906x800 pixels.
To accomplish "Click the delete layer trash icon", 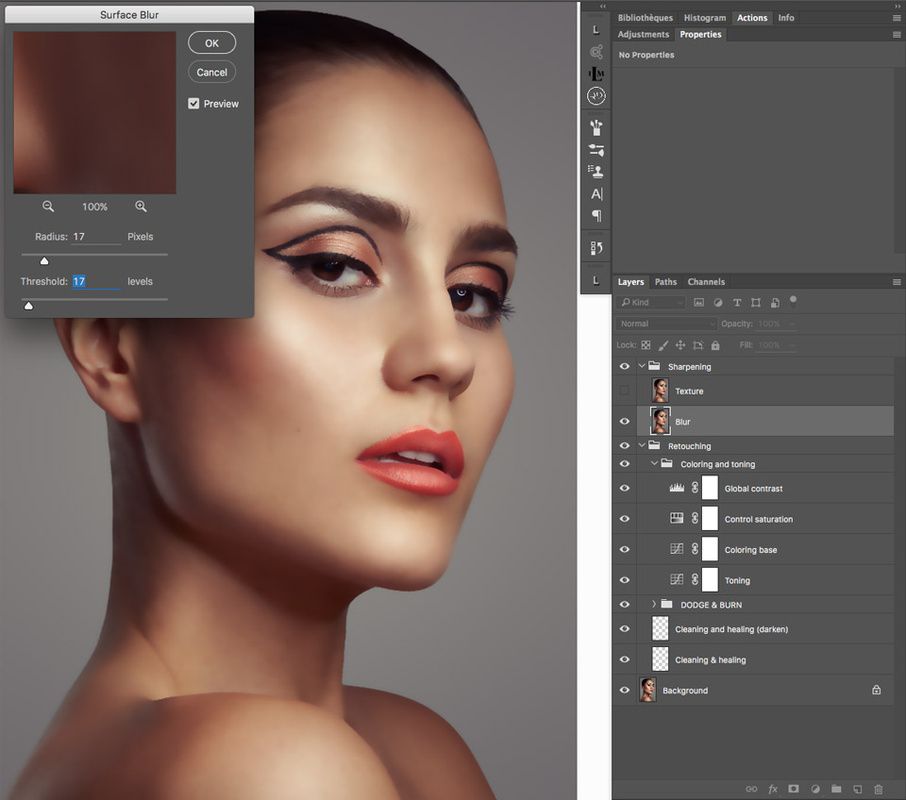I will [878, 789].
